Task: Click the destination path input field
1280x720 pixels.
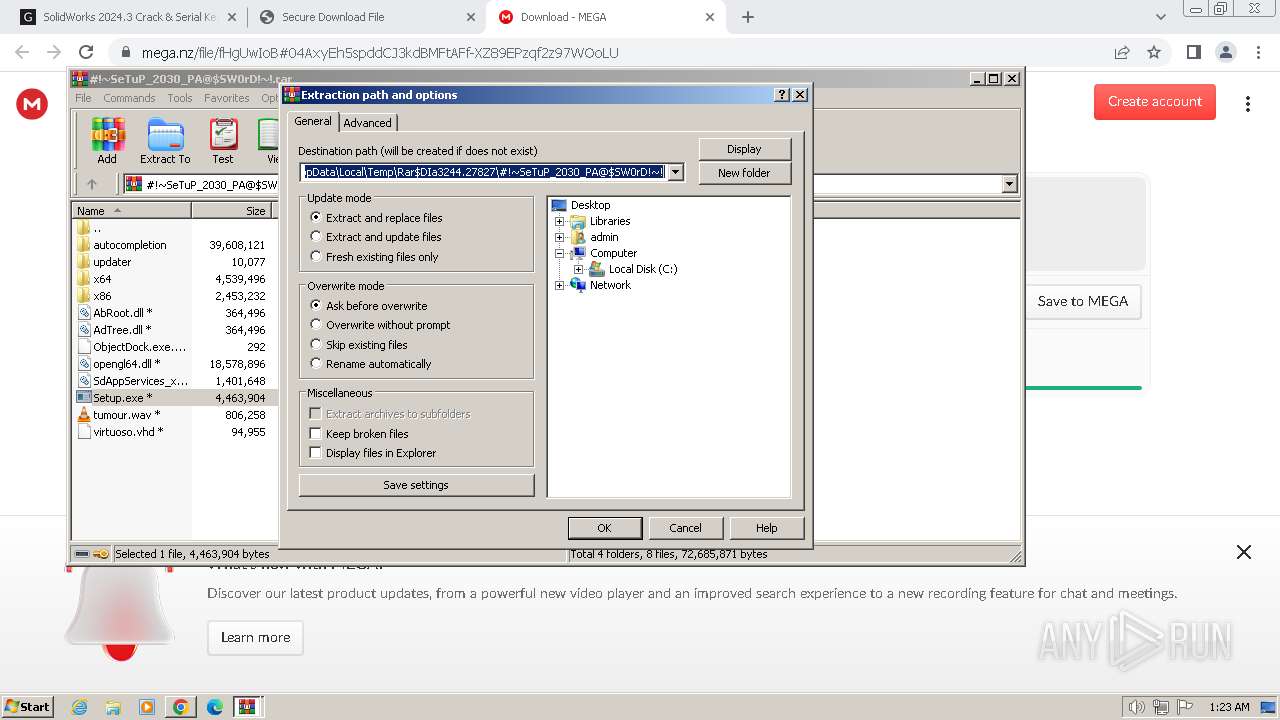Action: [x=484, y=172]
